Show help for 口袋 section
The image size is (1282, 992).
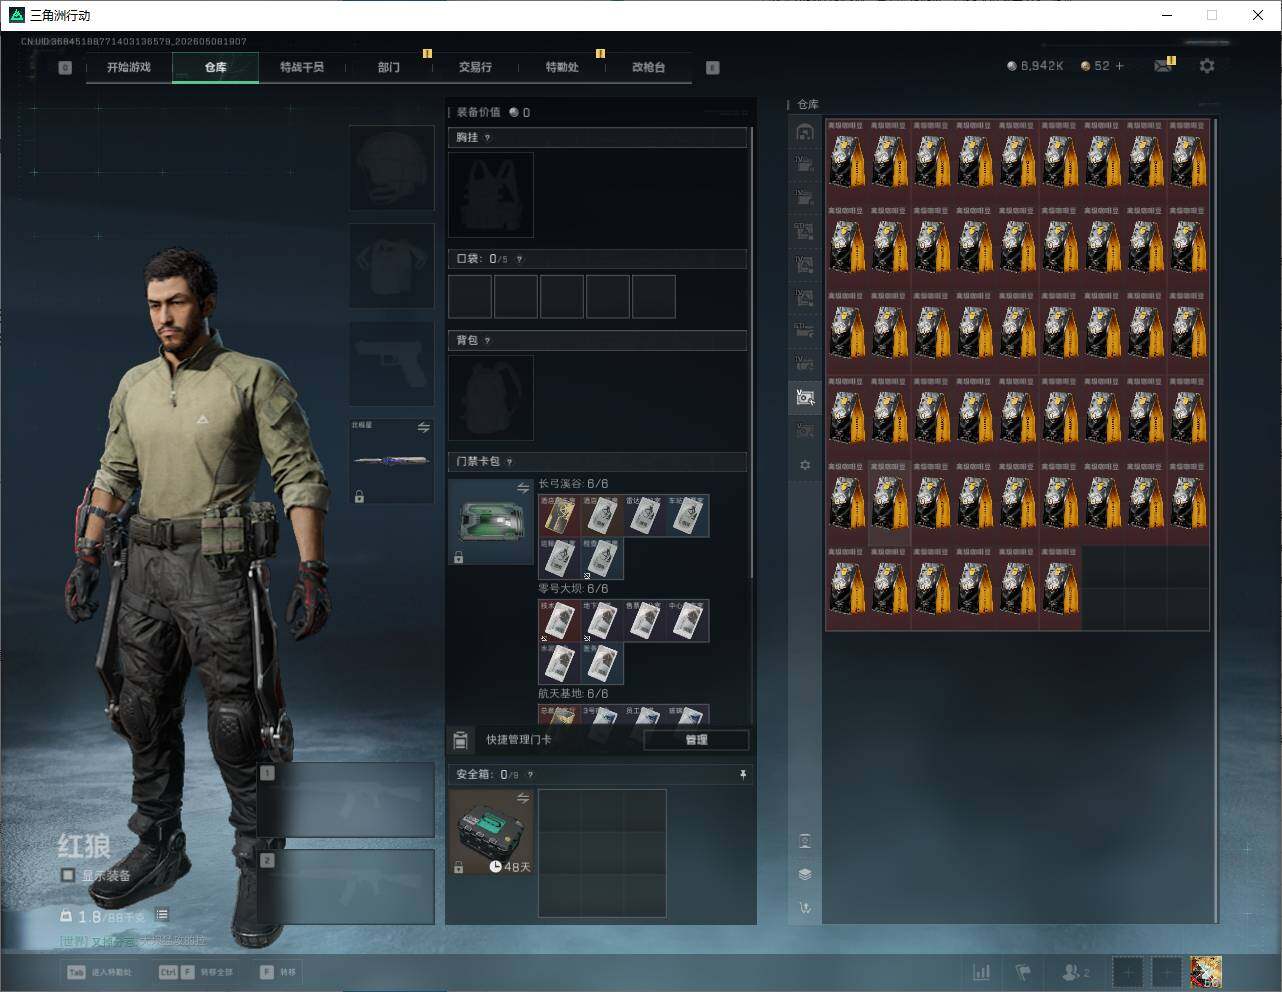(x=519, y=259)
